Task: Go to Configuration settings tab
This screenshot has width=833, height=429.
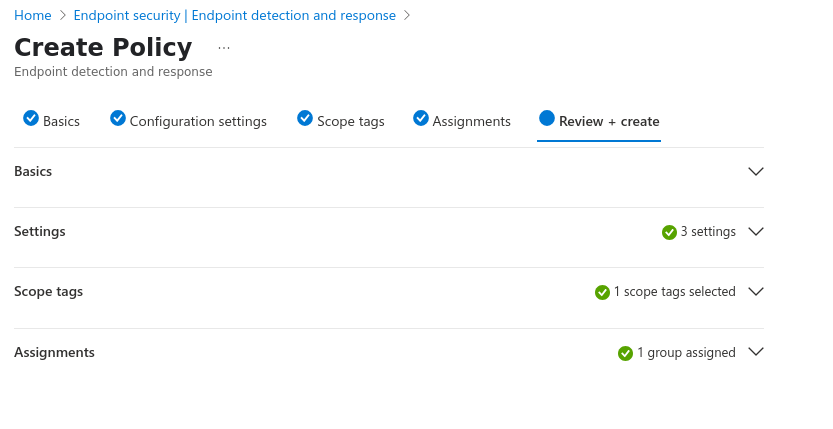Action: [x=198, y=121]
